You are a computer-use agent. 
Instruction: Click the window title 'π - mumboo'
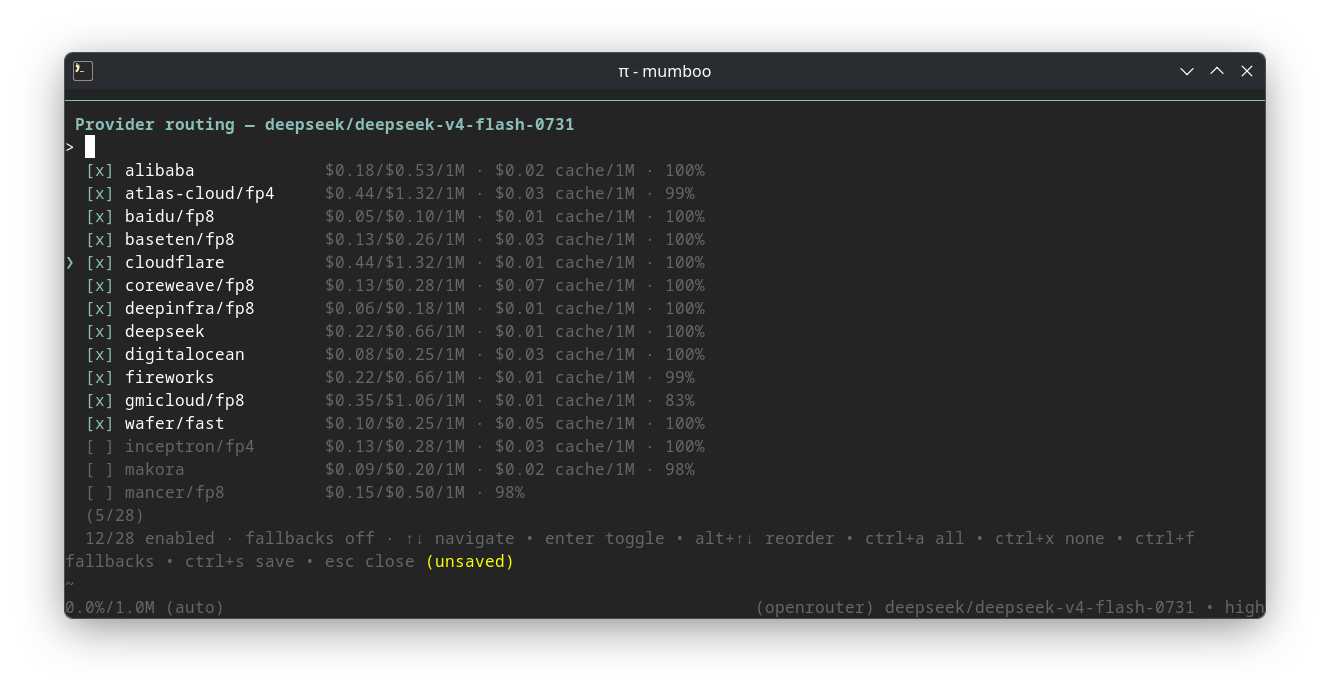click(665, 71)
